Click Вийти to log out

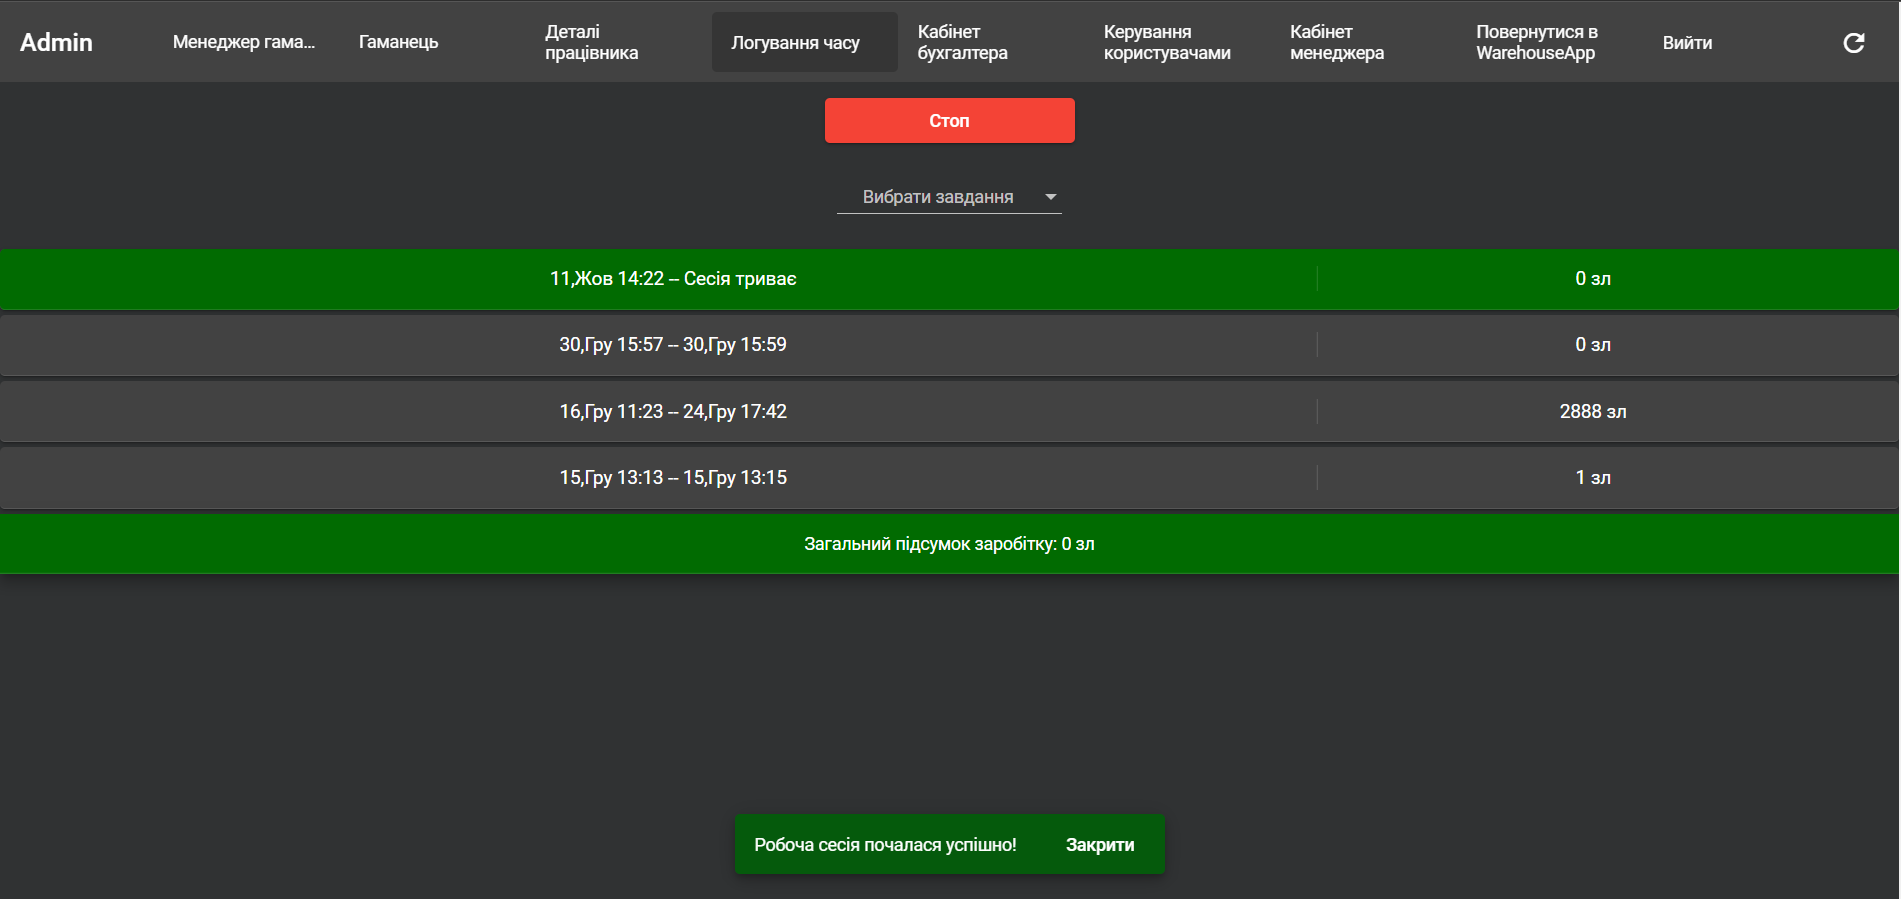(x=1688, y=42)
